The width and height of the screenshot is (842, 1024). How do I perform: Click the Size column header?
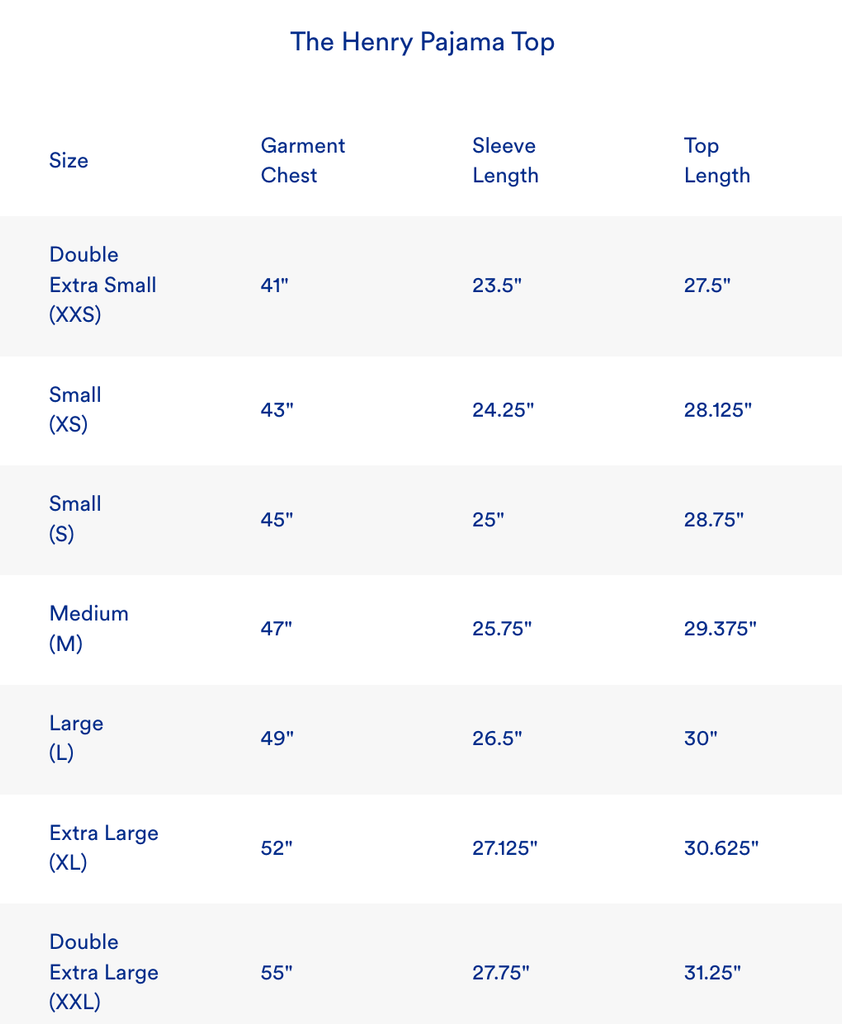pos(69,160)
